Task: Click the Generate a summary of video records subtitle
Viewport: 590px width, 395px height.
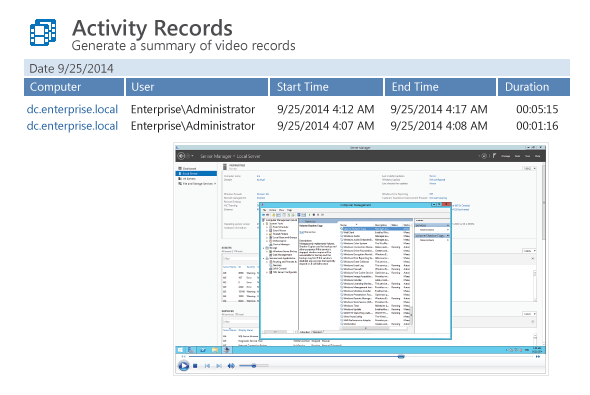Action: pos(183,46)
